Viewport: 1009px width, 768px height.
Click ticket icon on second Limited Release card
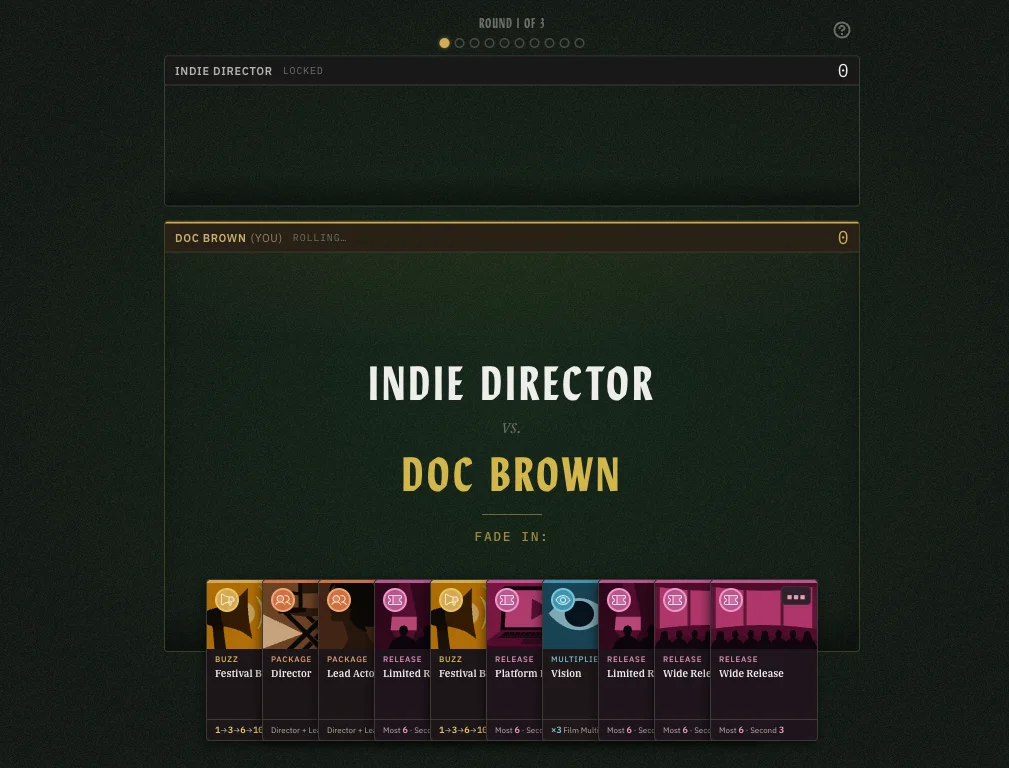click(x=618, y=600)
